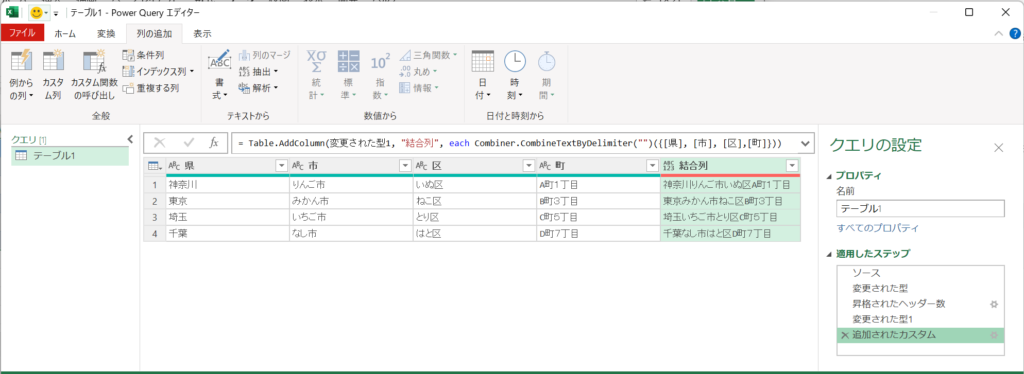Open the 解析 parse tool
1024x374 pixels.
[x=259, y=87]
